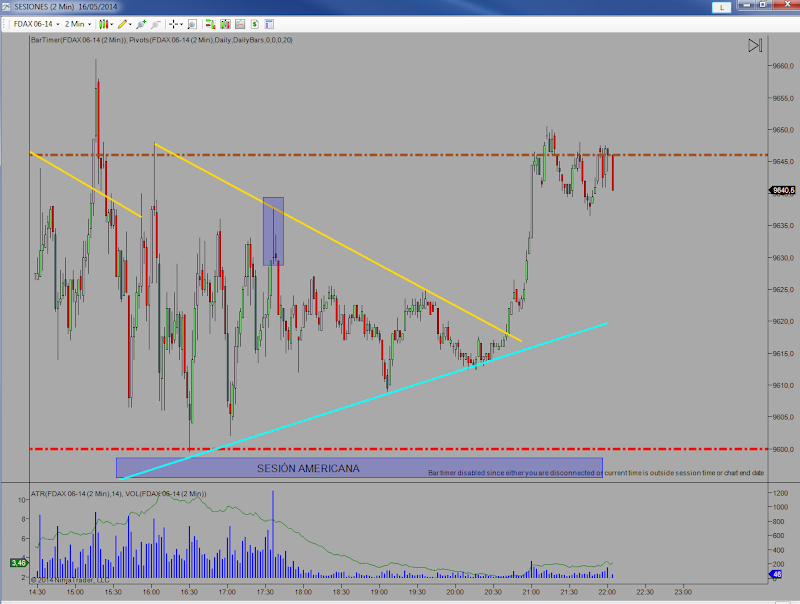Expand the drawing tools dropdown arrow

(x=131, y=24)
